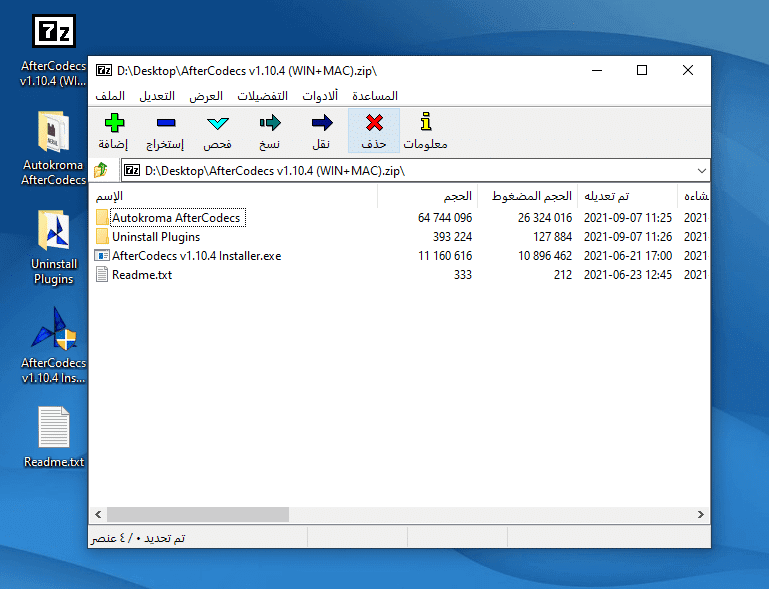
Task: Sort by Packed Size (الحجم المضغوط) header
Action: pos(528,196)
